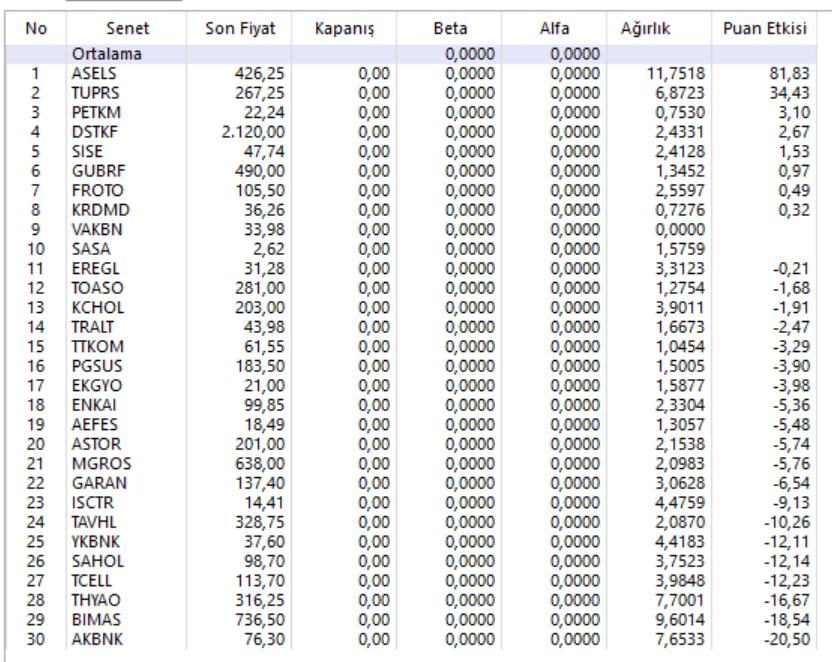Select the ASELS stock row
Image resolution: width=832 pixels, height=662 pixels.
[411, 73]
